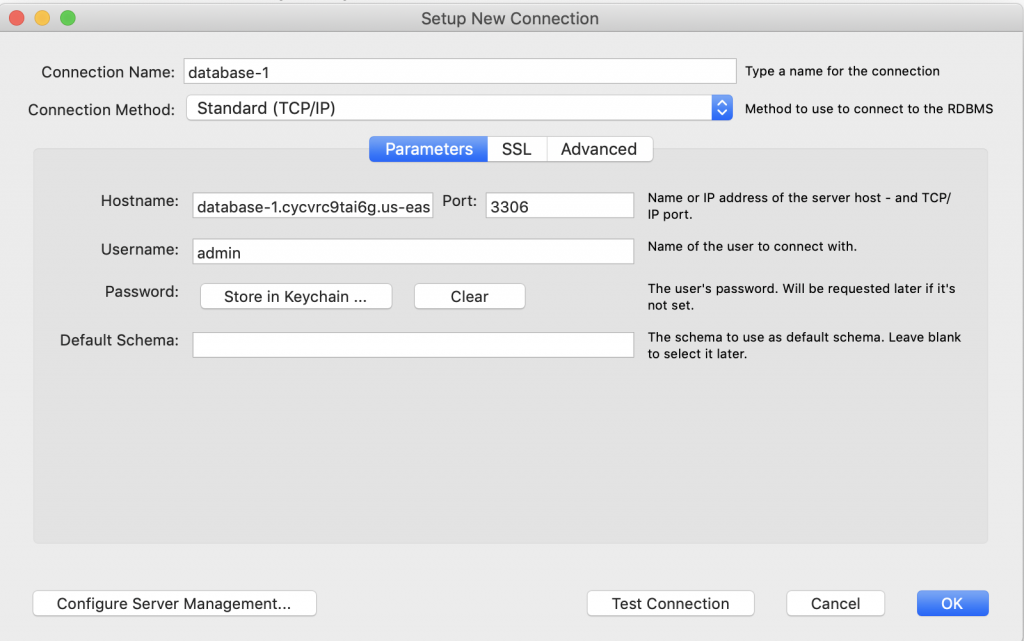The height and width of the screenshot is (641, 1024).
Task: Click the 'Type a name for the connection' hint
Action: click(x=842, y=71)
